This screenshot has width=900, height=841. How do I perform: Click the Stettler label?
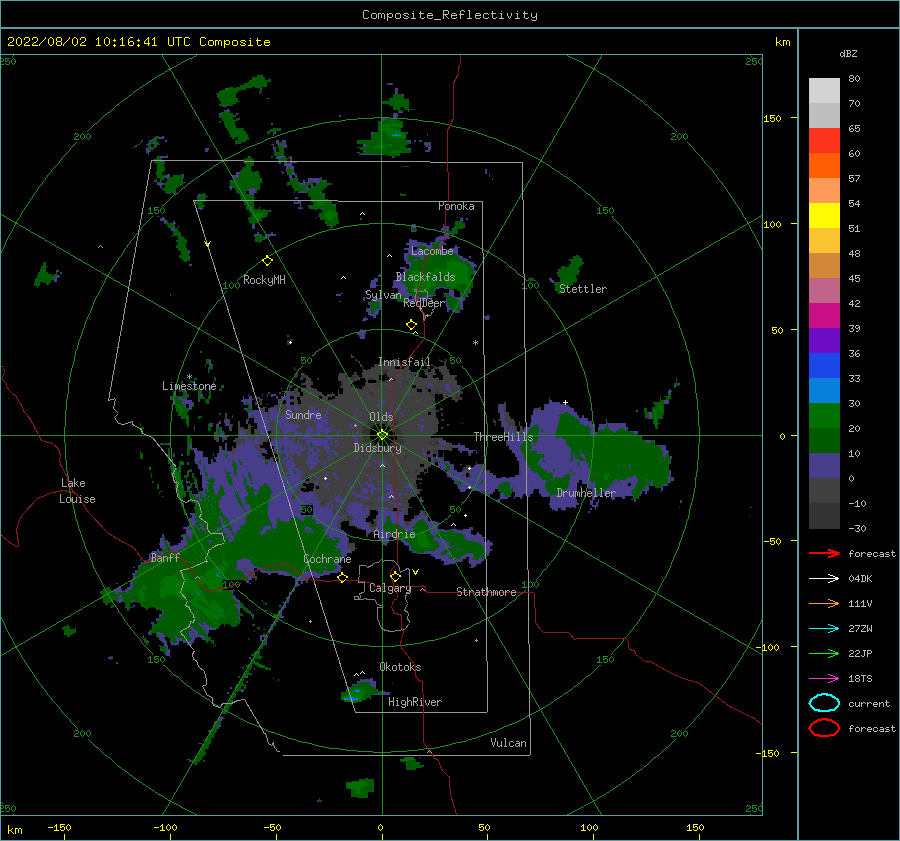tap(583, 289)
